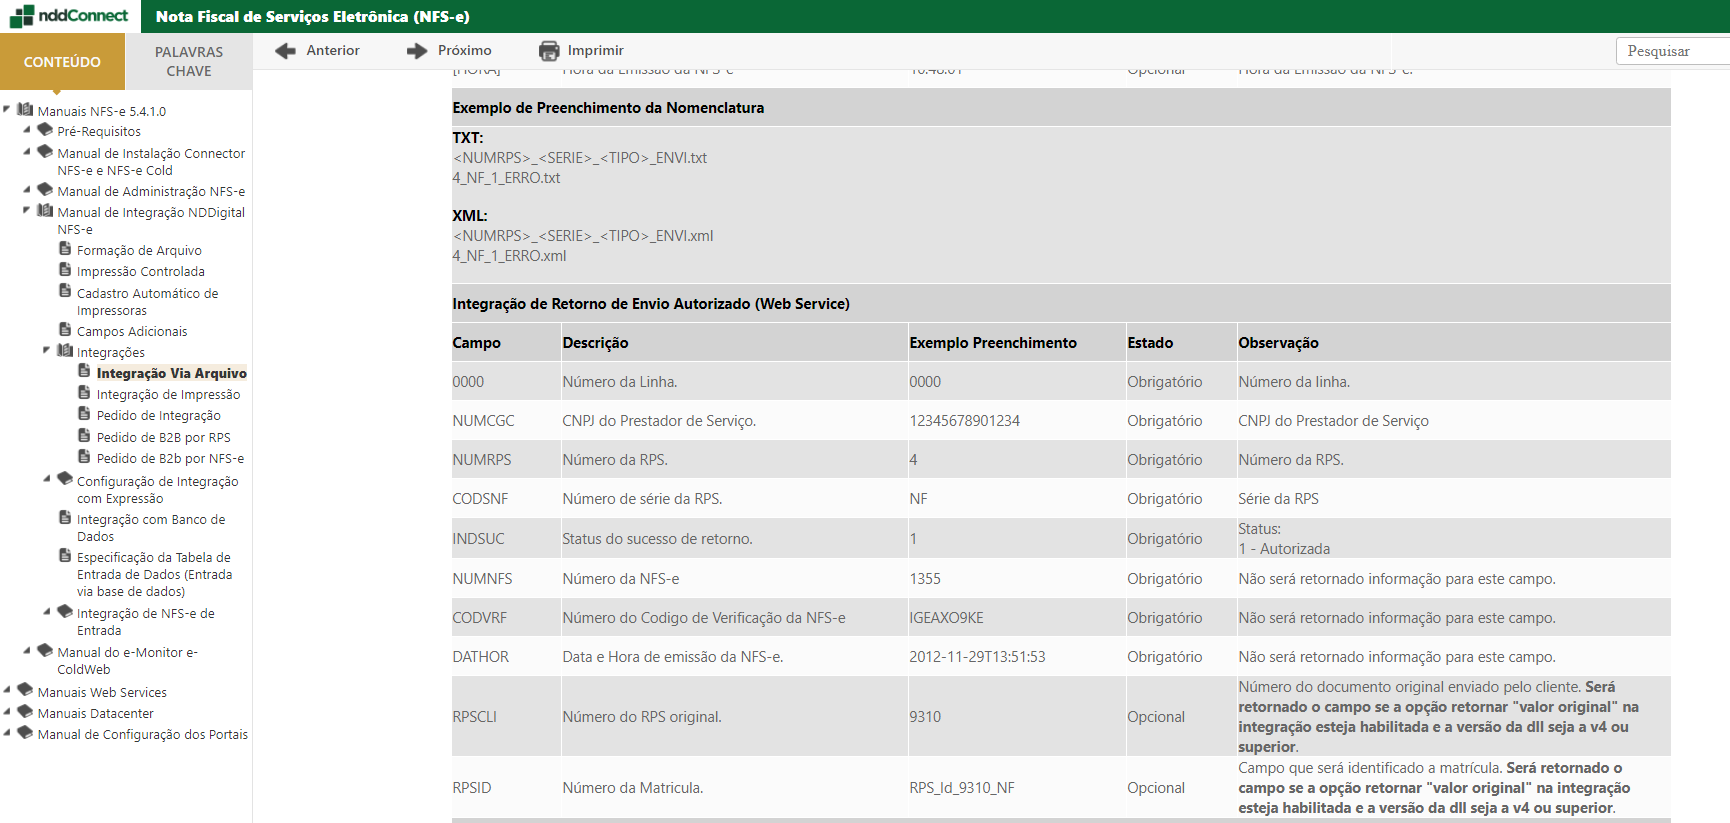Click the Integrações open book icon

coord(65,351)
